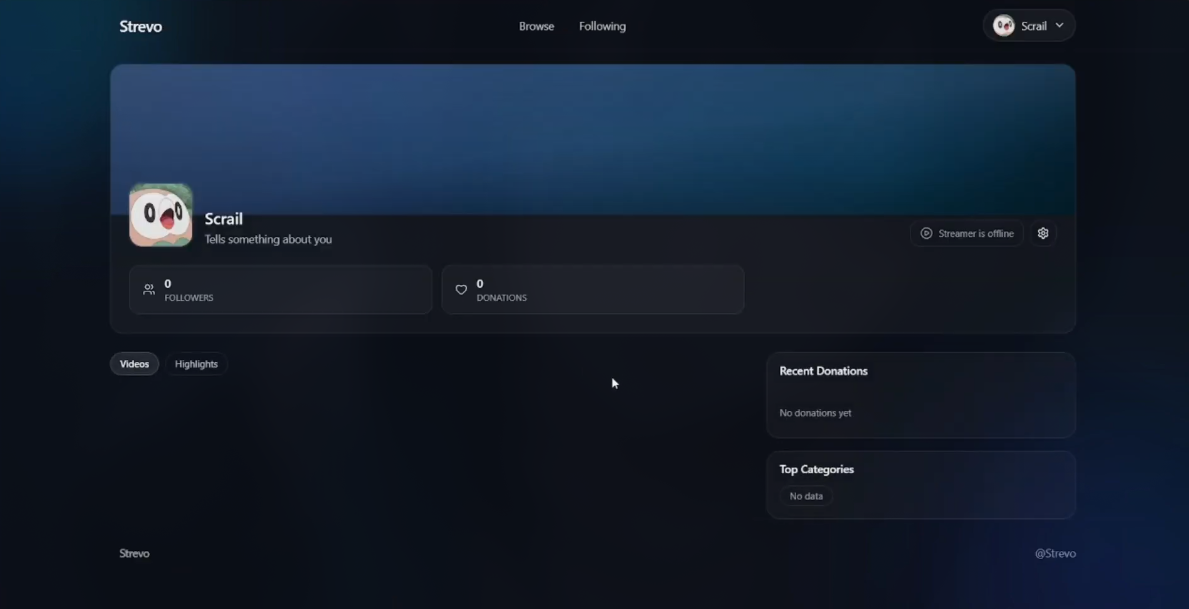The image size is (1189, 609).
Task: Select the Followers stat card
Action: [280, 290]
